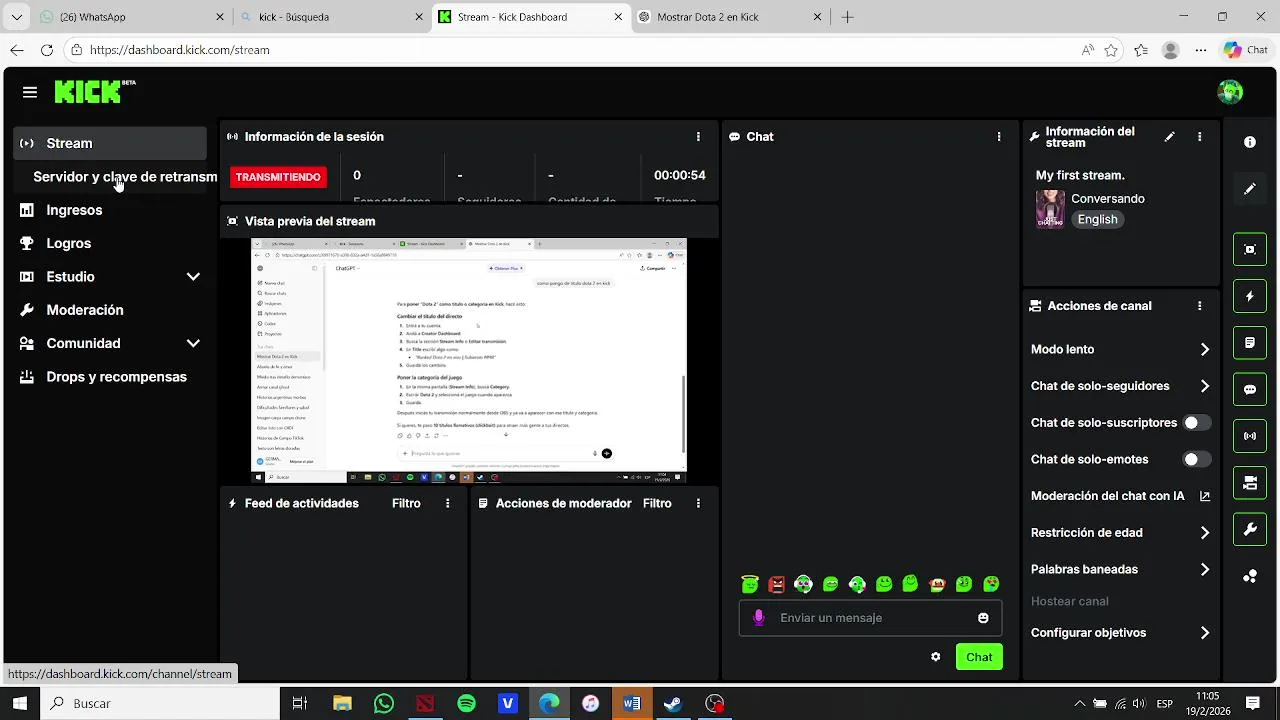This screenshot has height=720, width=1280.
Task: Open Chat de solo-seguidores options arrow
Action: pos(1204,386)
